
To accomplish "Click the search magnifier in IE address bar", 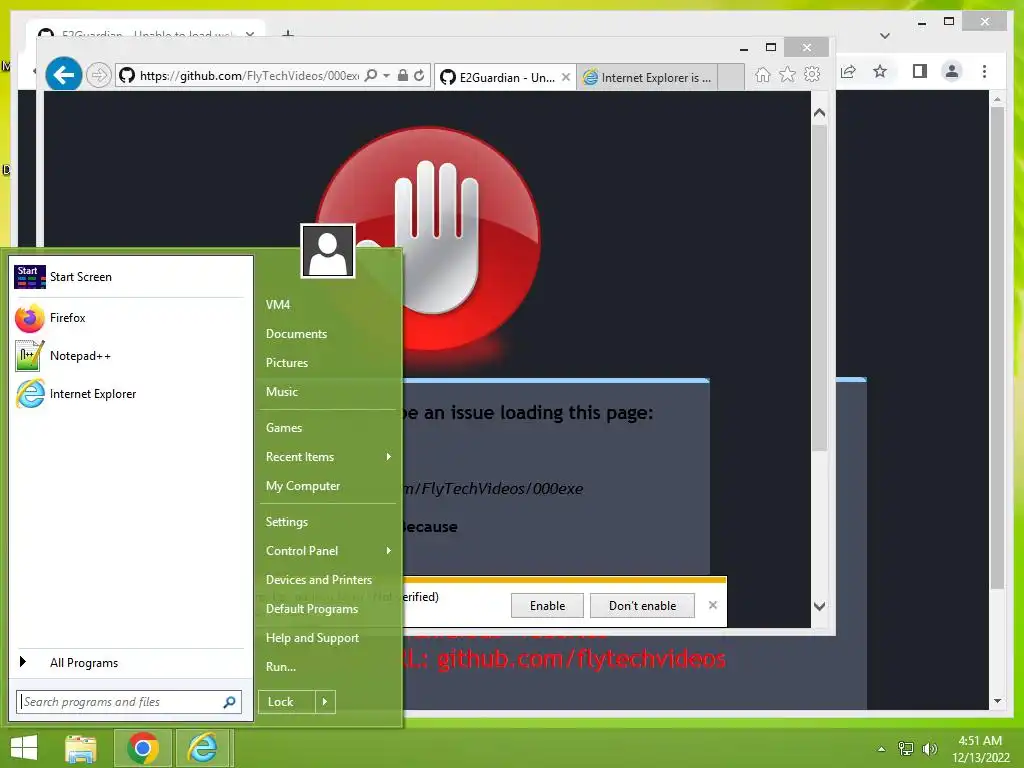I will 370,76.
